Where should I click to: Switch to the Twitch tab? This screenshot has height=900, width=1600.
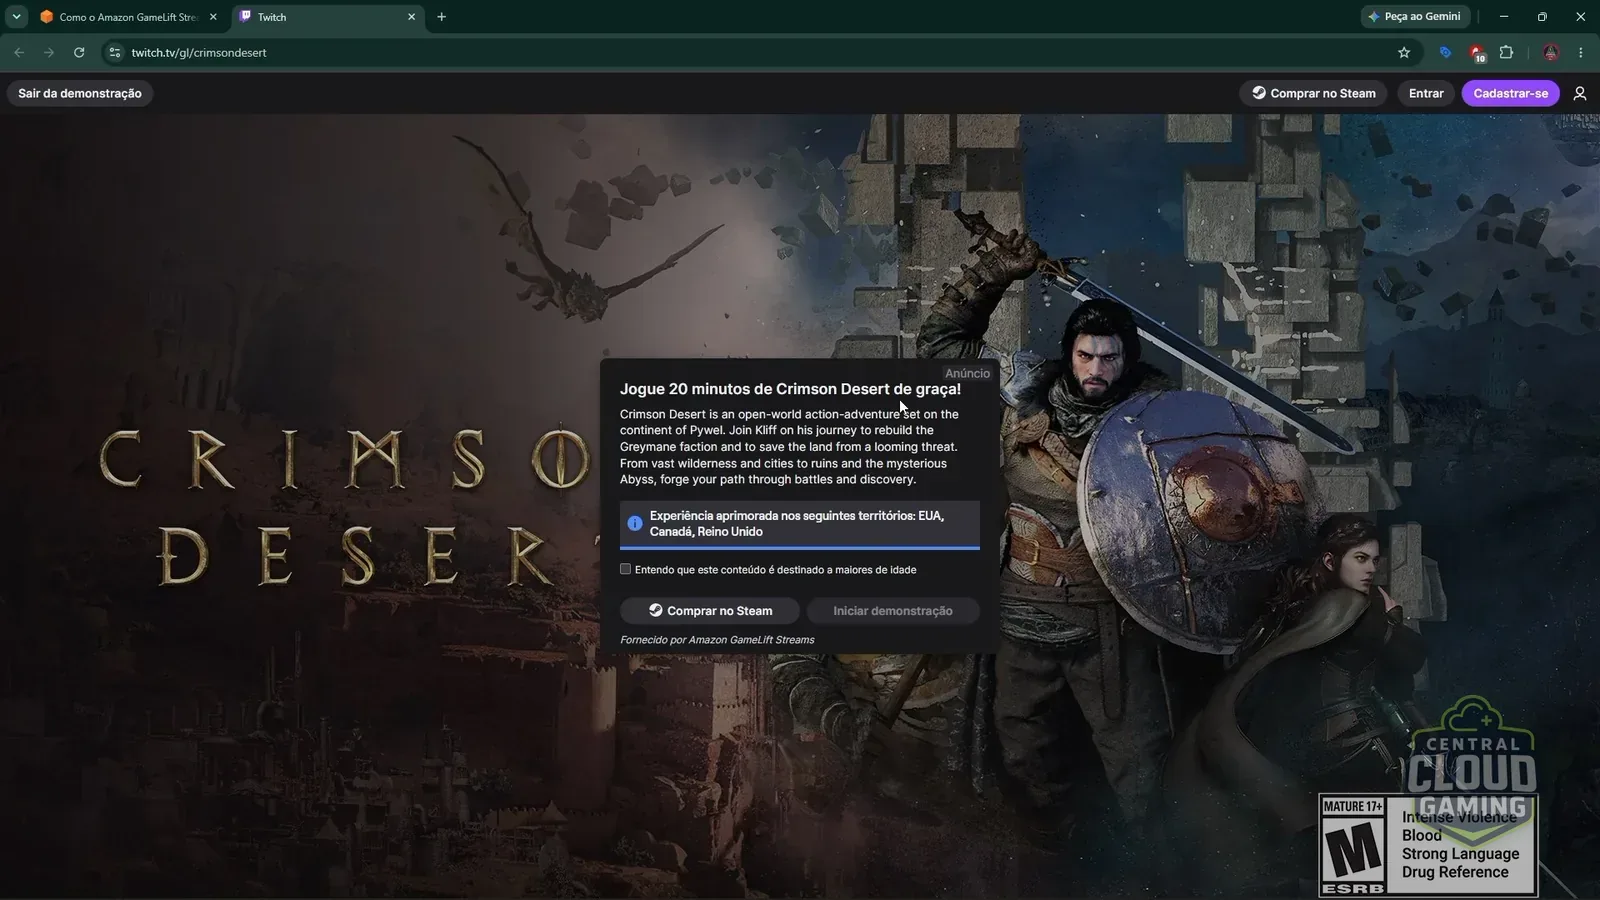[x=327, y=17]
